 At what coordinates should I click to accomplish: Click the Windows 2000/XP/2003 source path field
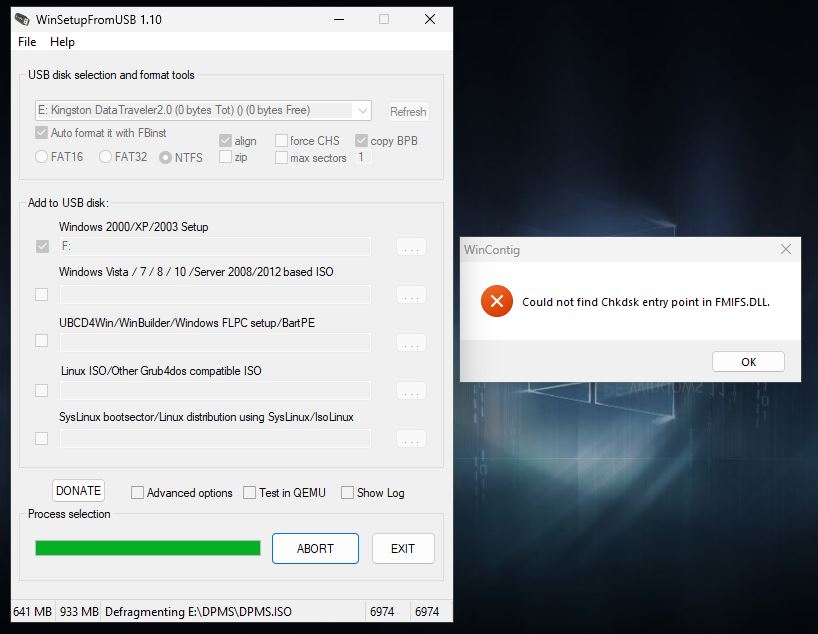215,246
